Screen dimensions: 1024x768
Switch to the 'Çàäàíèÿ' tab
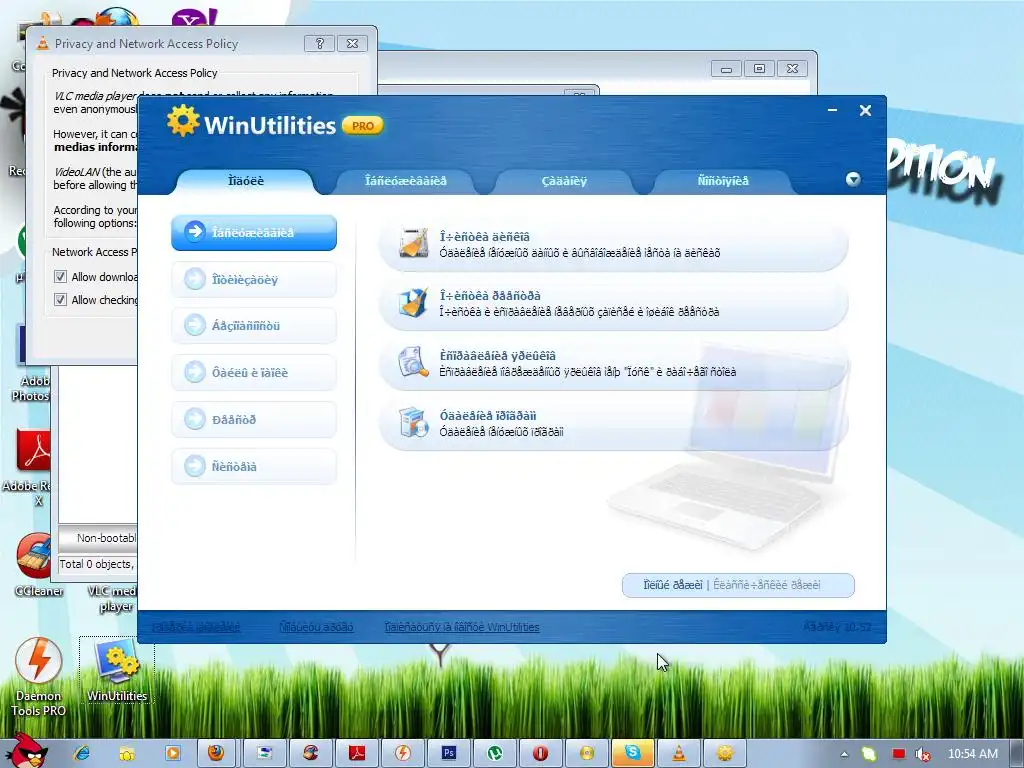coord(564,181)
